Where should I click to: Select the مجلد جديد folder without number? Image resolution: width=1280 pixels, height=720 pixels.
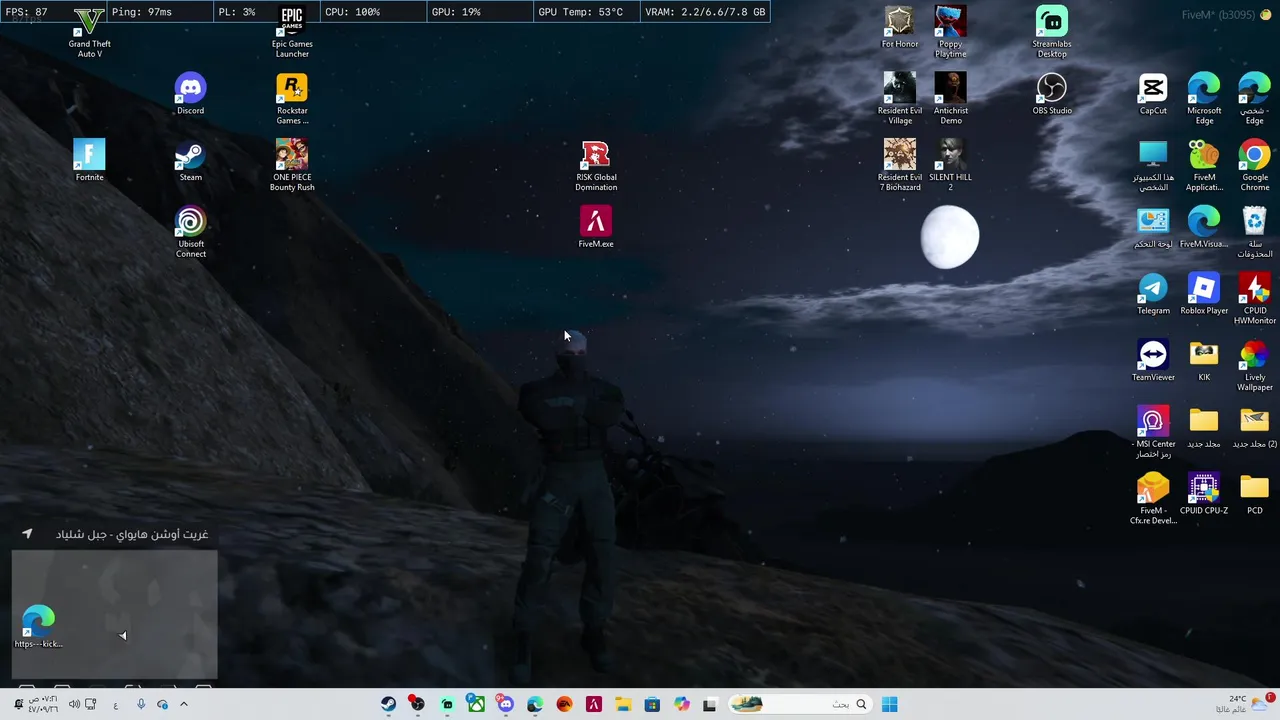pyautogui.click(x=1204, y=427)
